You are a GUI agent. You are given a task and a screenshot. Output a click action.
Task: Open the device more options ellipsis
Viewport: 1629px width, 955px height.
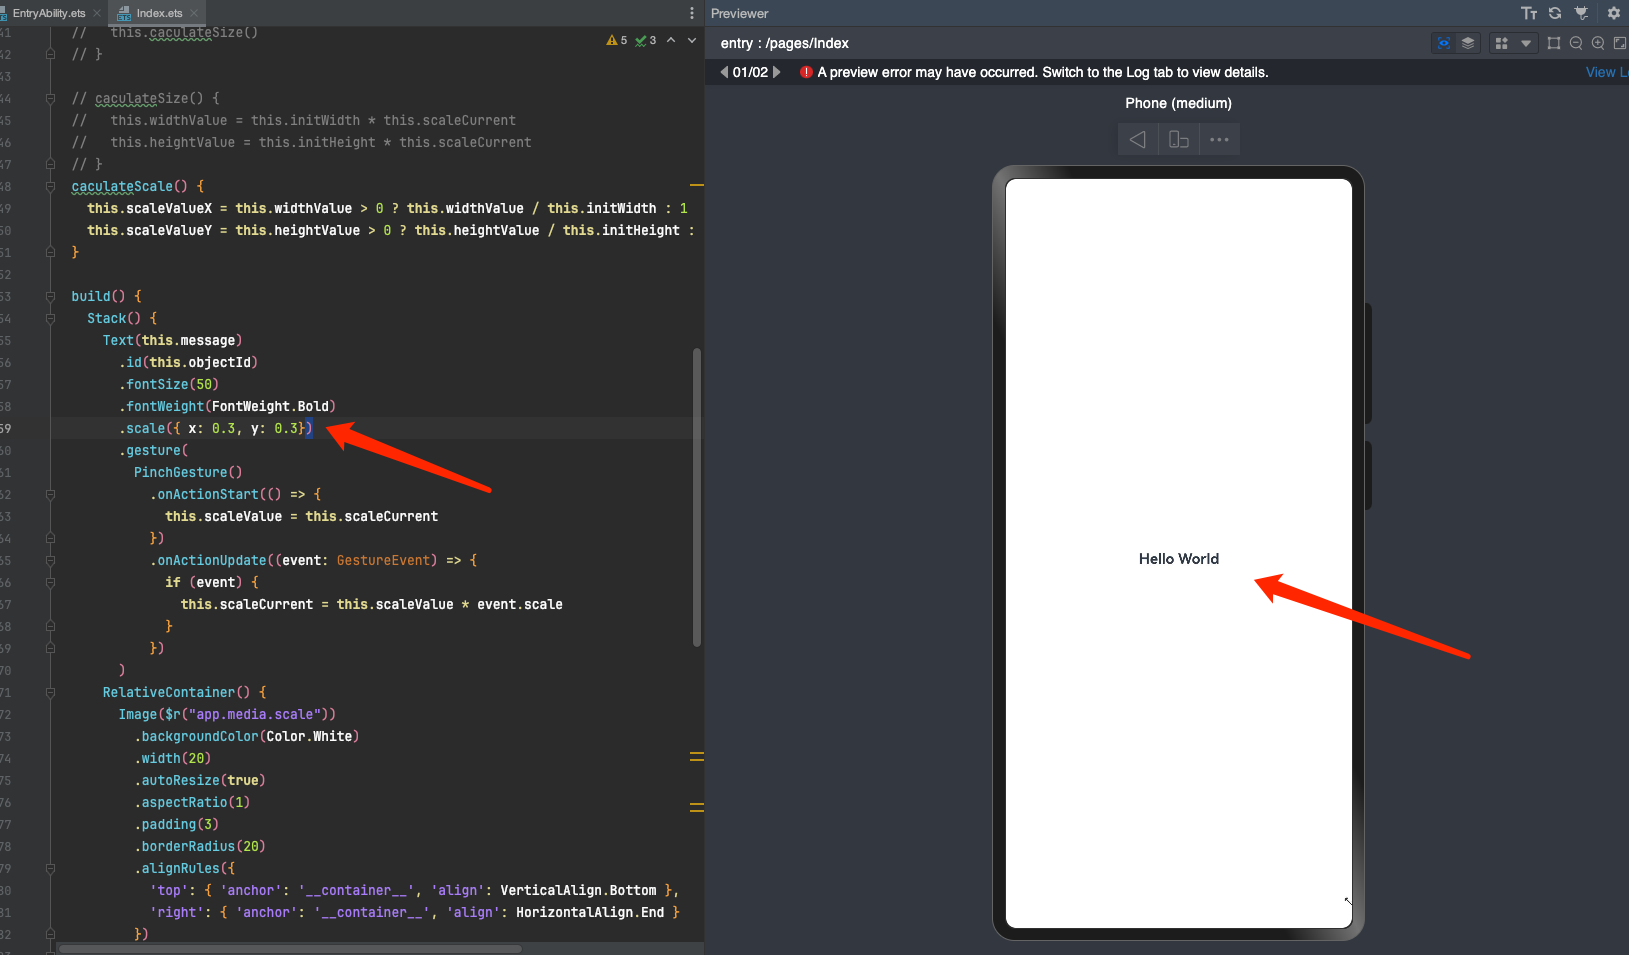[1219, 139]
